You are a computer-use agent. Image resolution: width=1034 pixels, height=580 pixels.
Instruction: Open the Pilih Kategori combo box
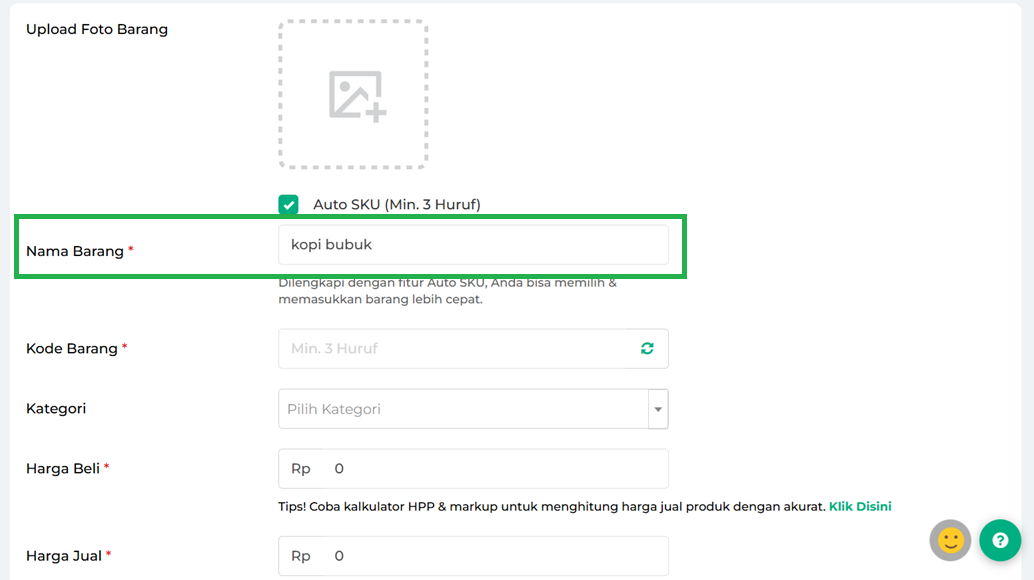click(x=462, y=409)
